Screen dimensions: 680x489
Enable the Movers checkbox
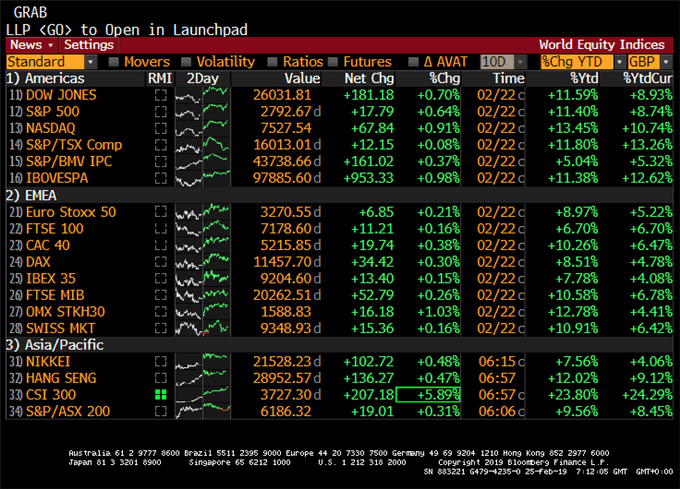pyautogui.click(x=114, y=62)
